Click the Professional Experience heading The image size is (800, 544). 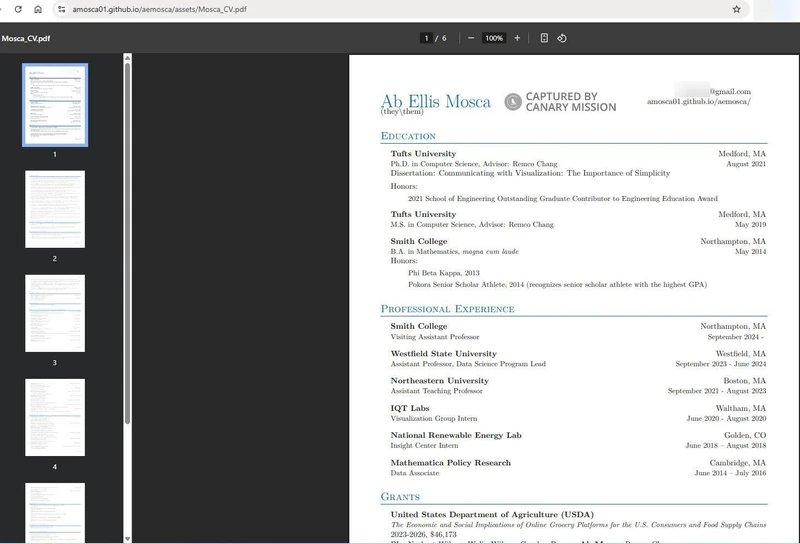[447, 309]
